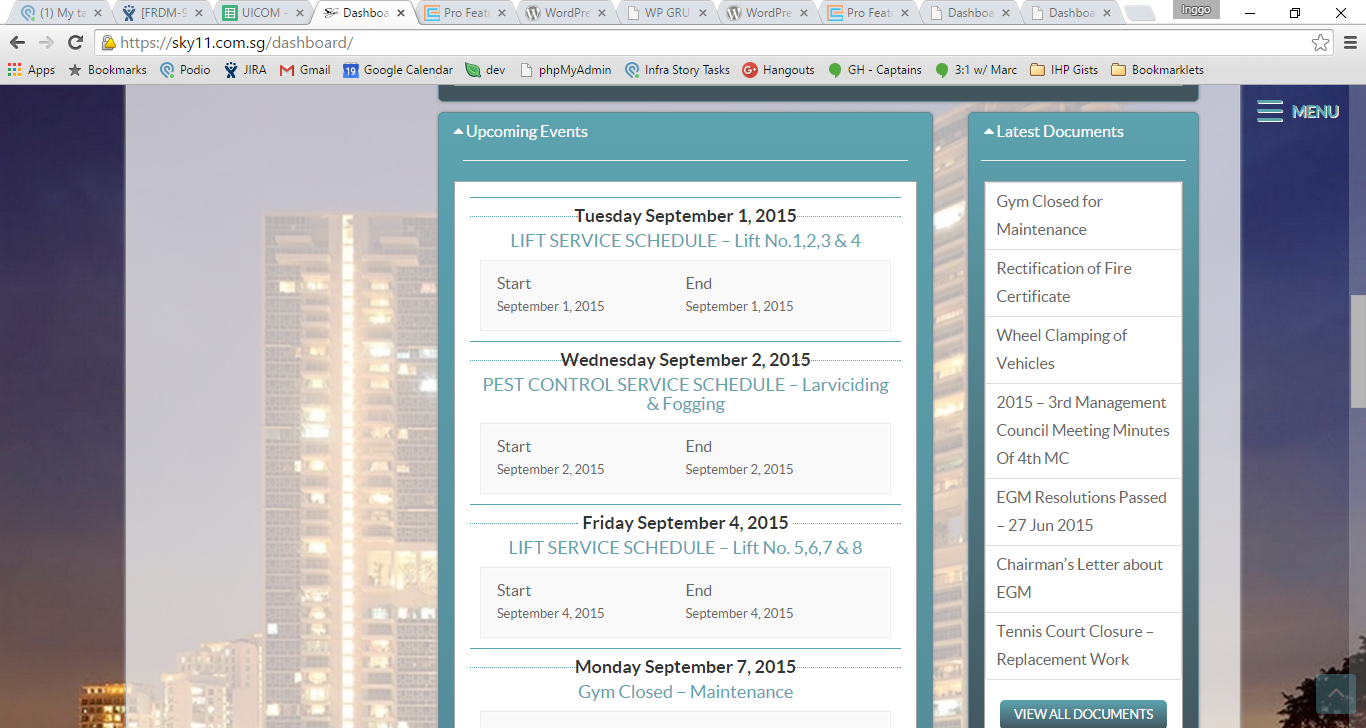Open Gym Closed – Maintenance event
Screen dimensions: 1366x728
(685, 692)
